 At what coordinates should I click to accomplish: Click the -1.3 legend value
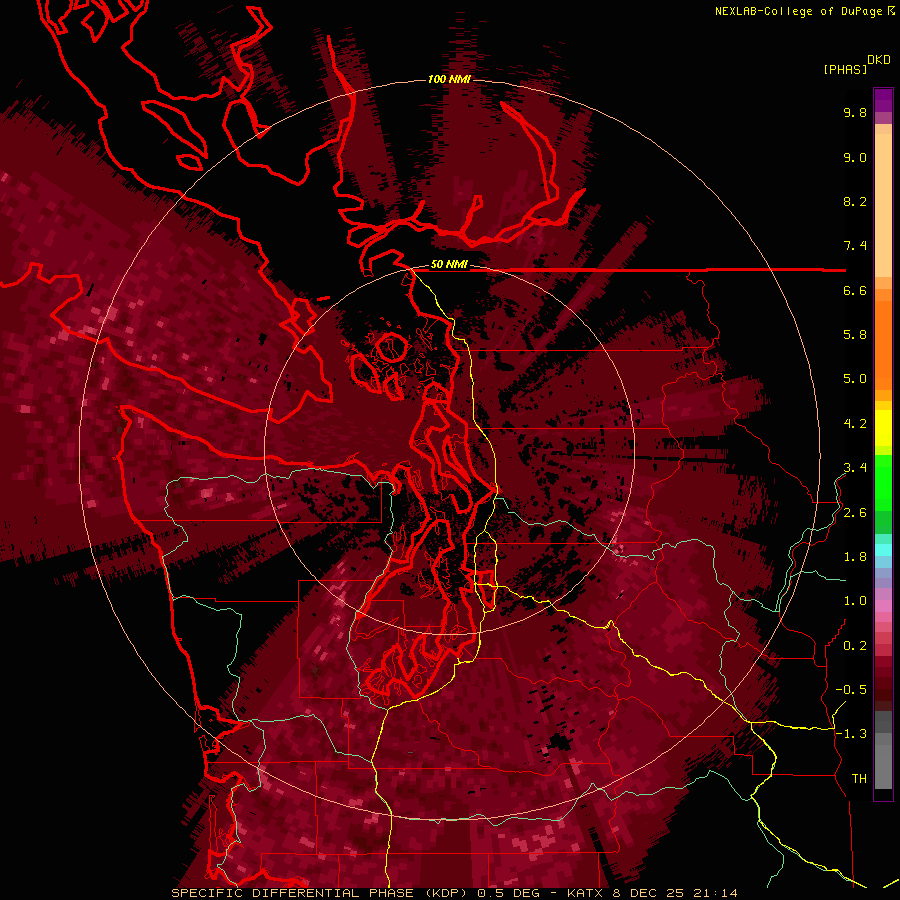851,734
